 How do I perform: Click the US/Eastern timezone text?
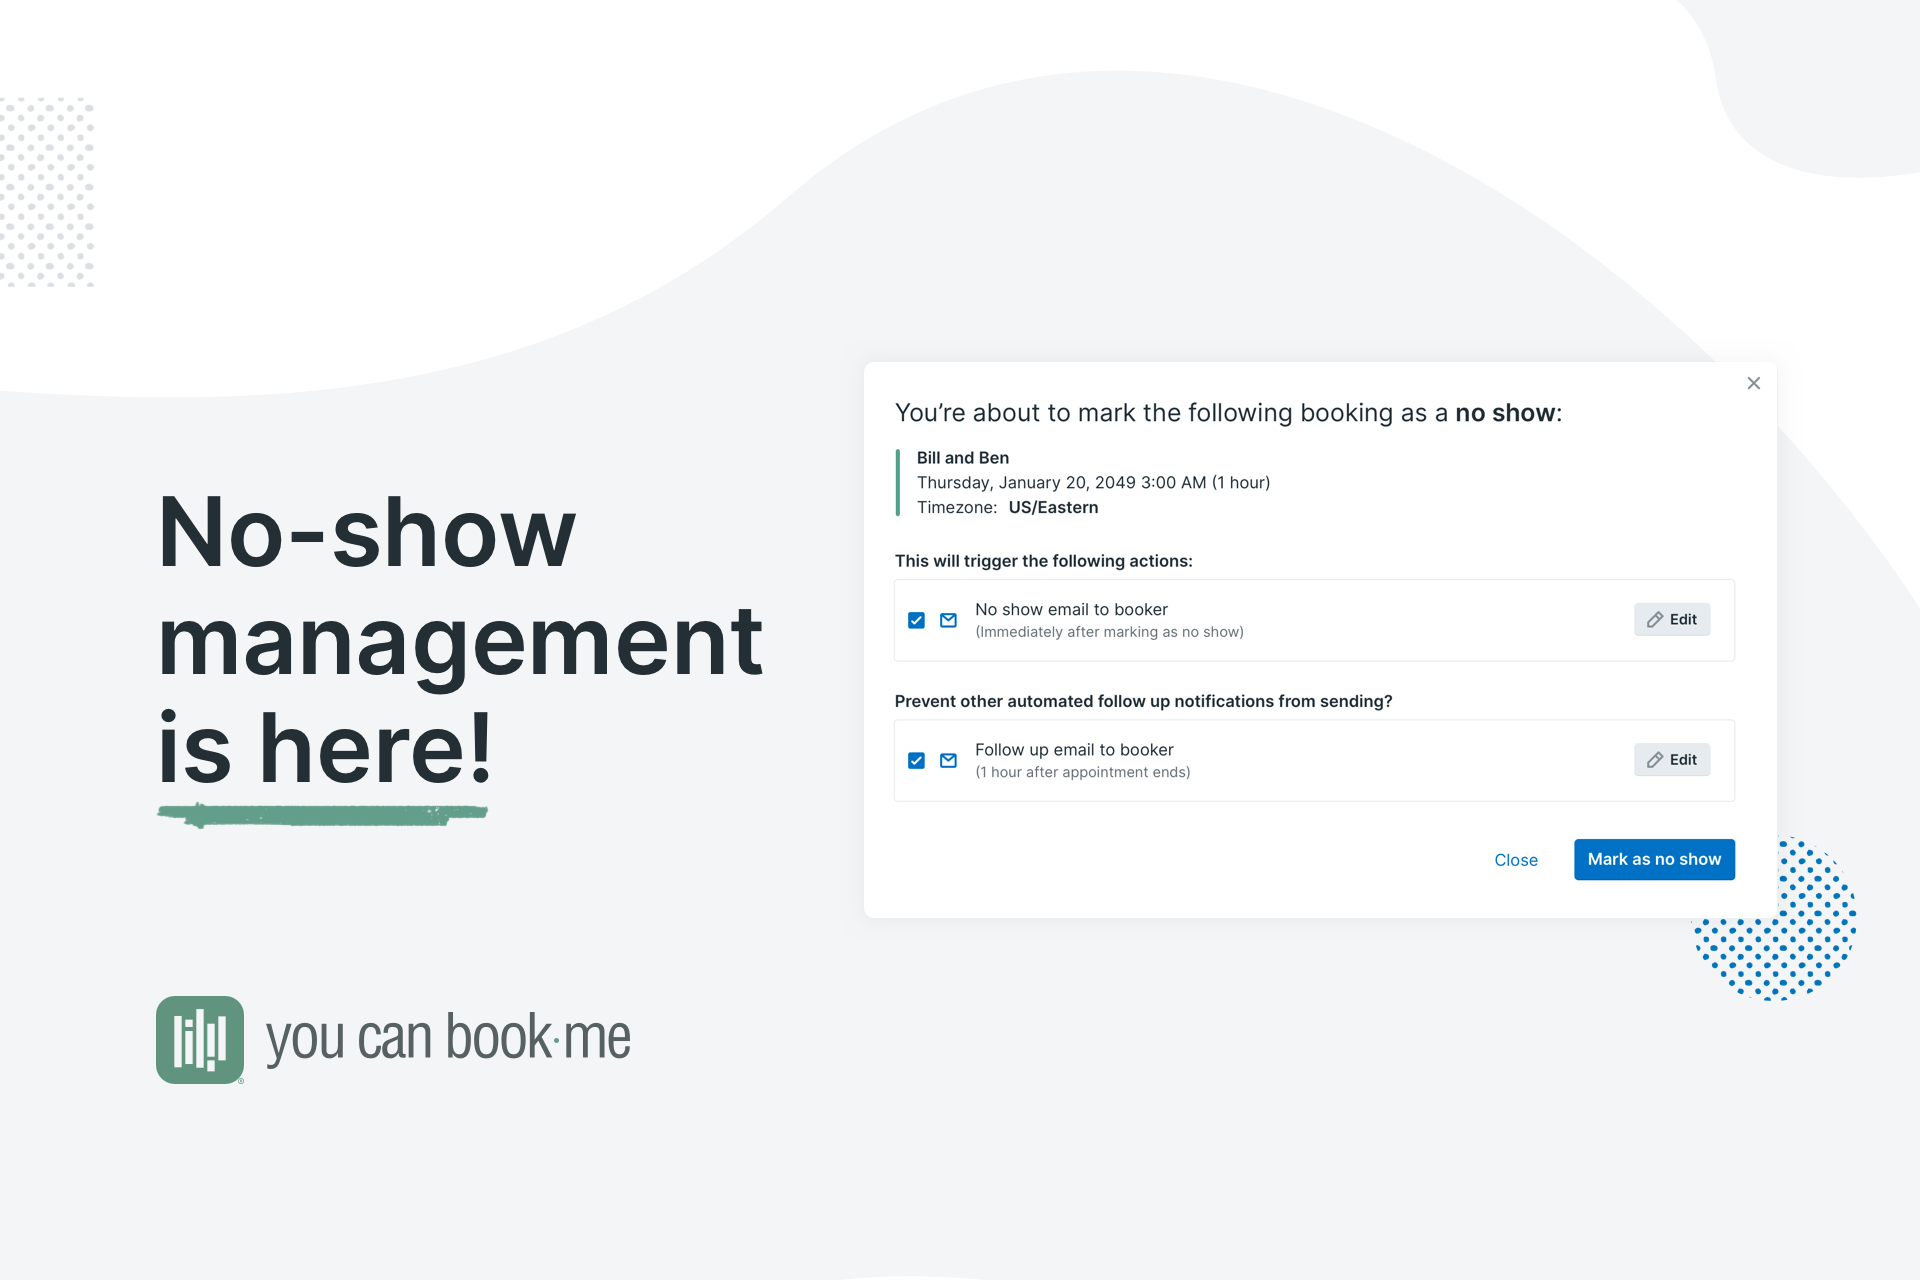click(x=1052, y=507)
